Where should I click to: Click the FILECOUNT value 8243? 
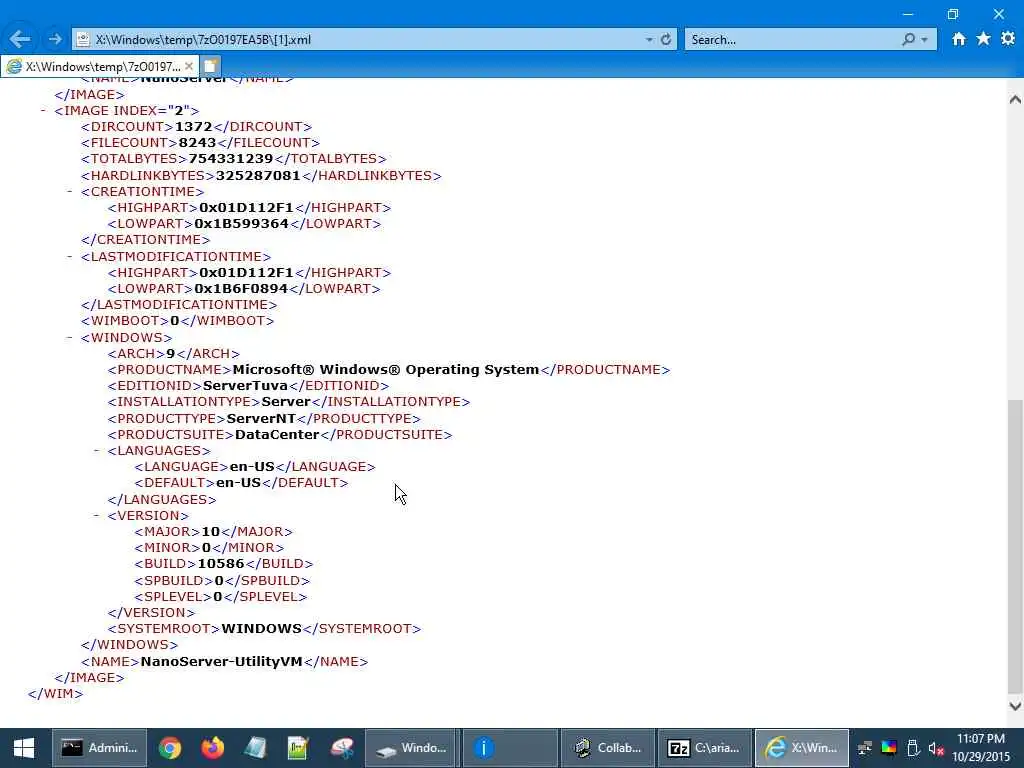click(197, 142)
